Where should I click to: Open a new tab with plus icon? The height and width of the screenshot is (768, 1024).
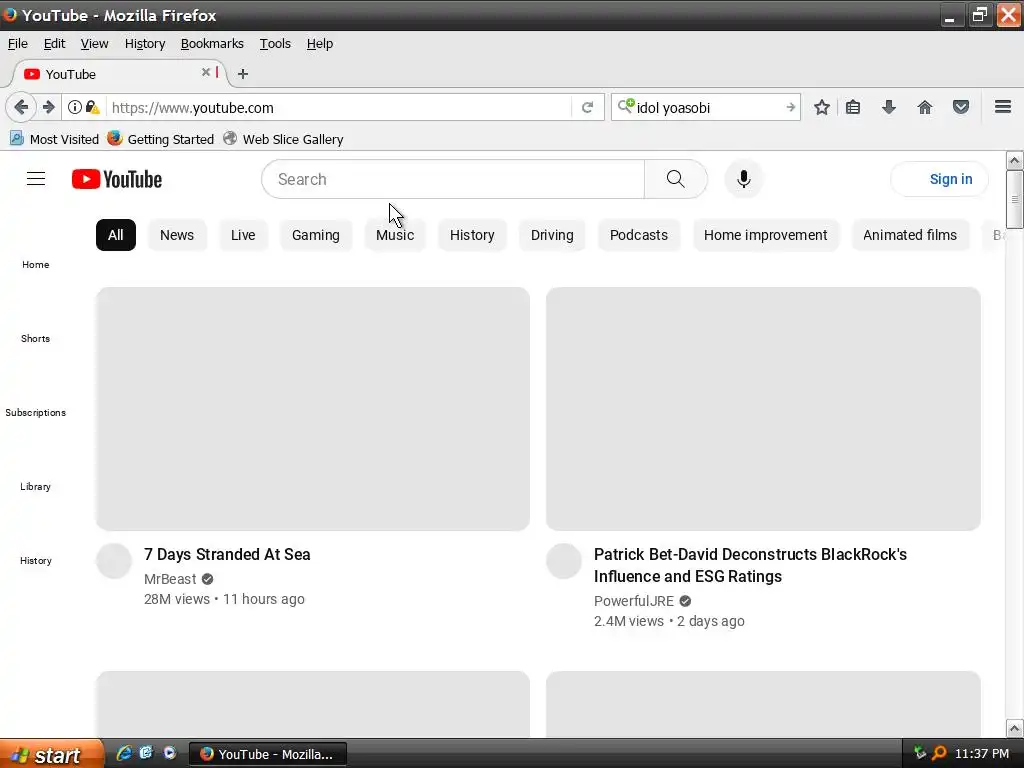point(243,74)
